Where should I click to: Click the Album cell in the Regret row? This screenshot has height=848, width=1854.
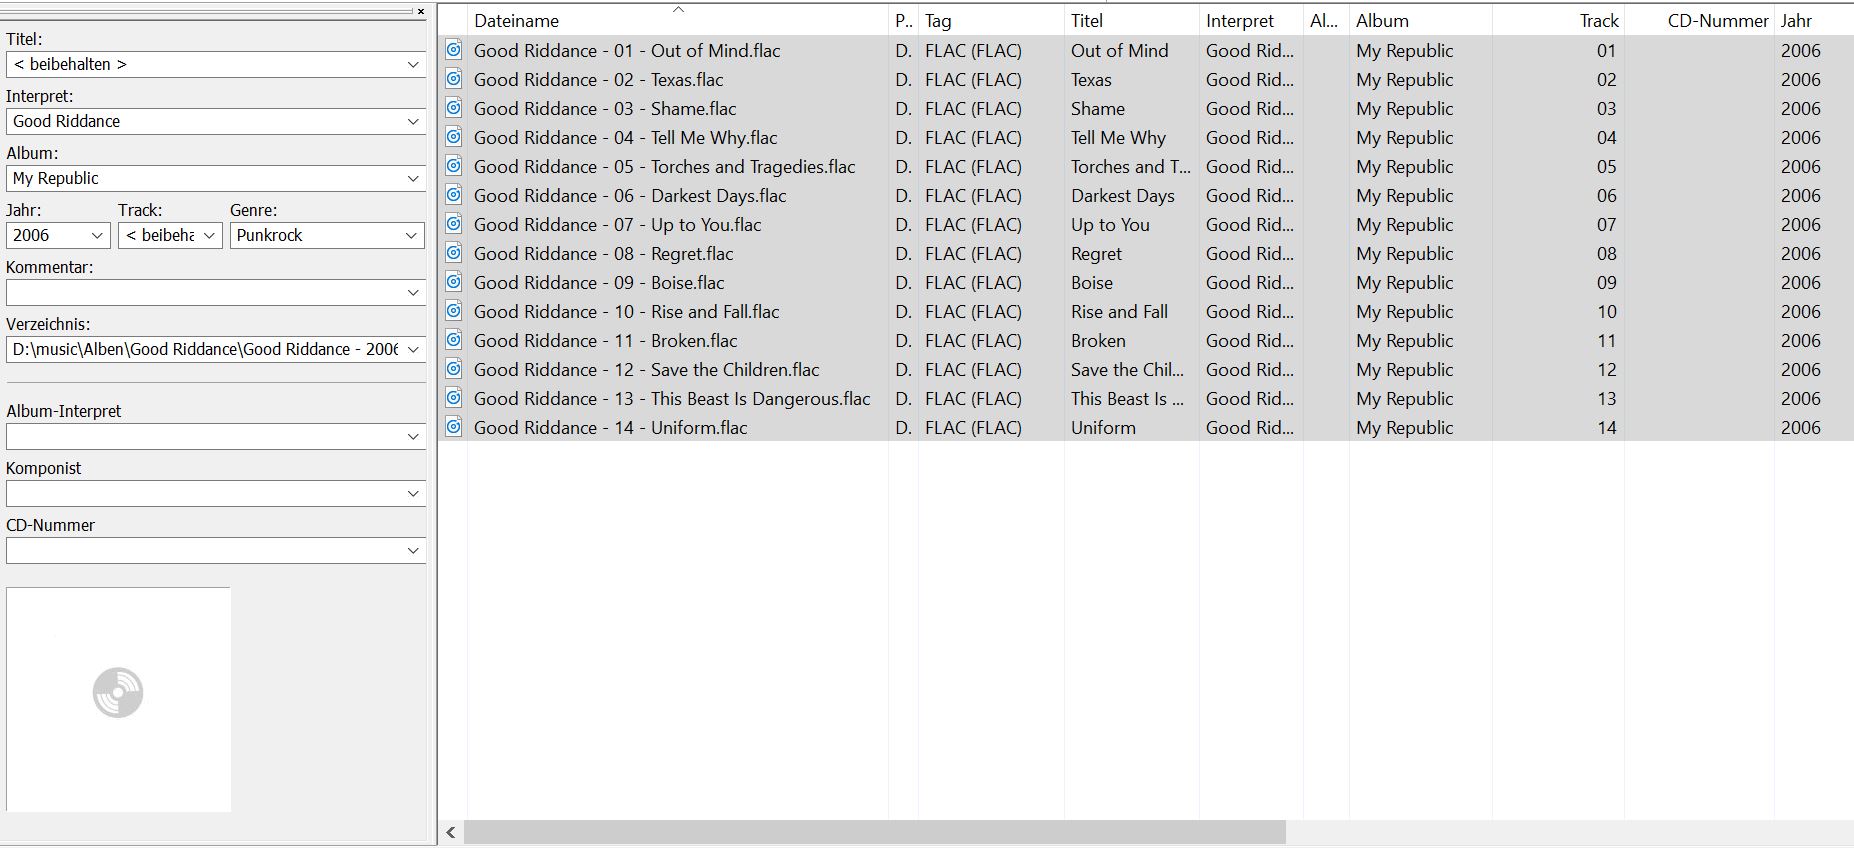point(1404,253)
